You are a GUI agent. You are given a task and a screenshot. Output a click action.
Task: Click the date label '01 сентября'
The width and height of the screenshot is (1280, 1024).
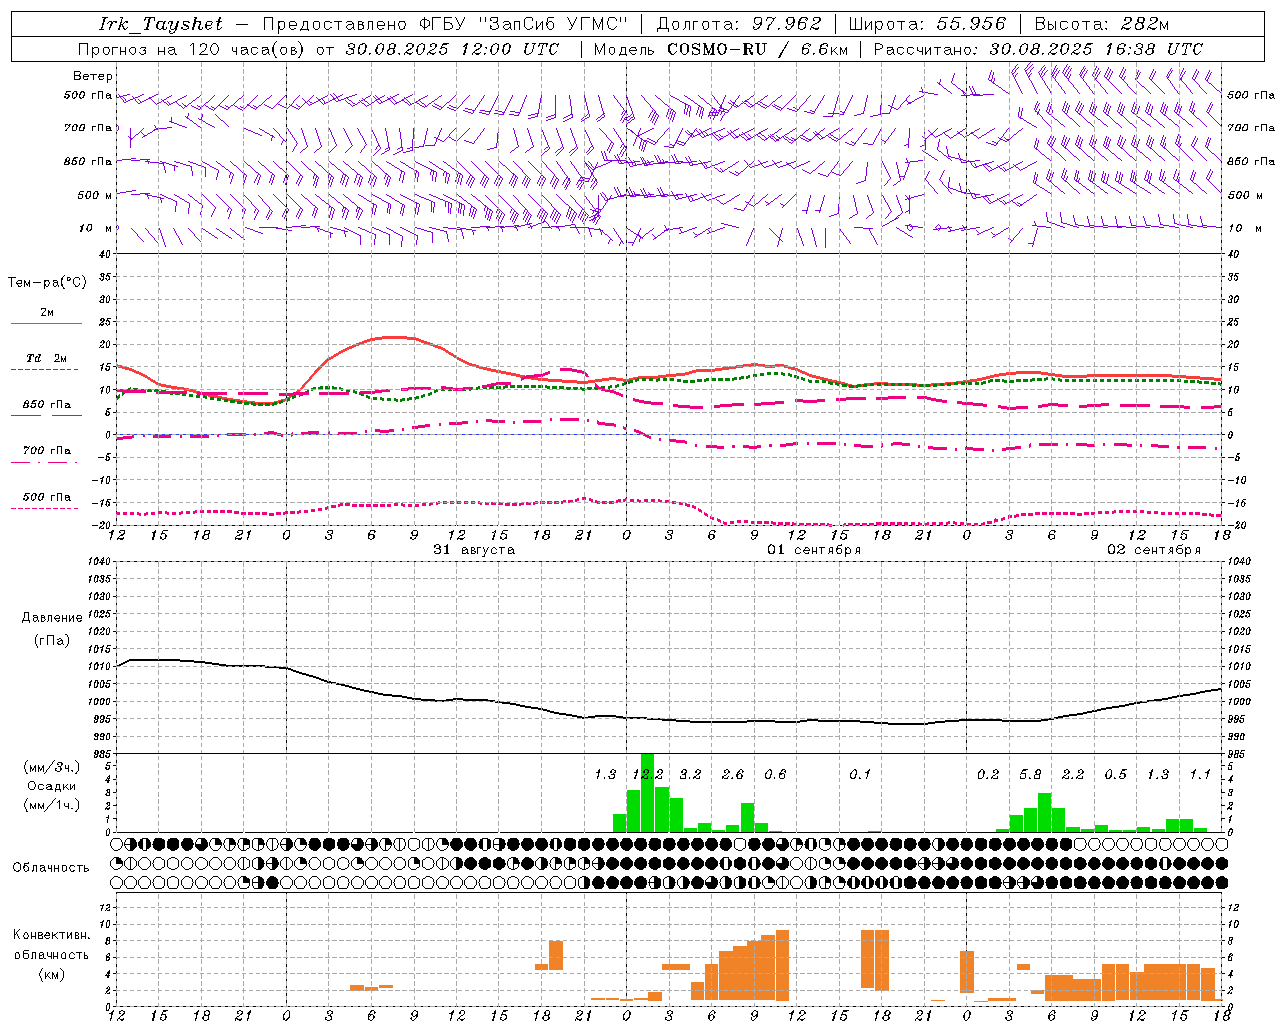pos(814,550)
